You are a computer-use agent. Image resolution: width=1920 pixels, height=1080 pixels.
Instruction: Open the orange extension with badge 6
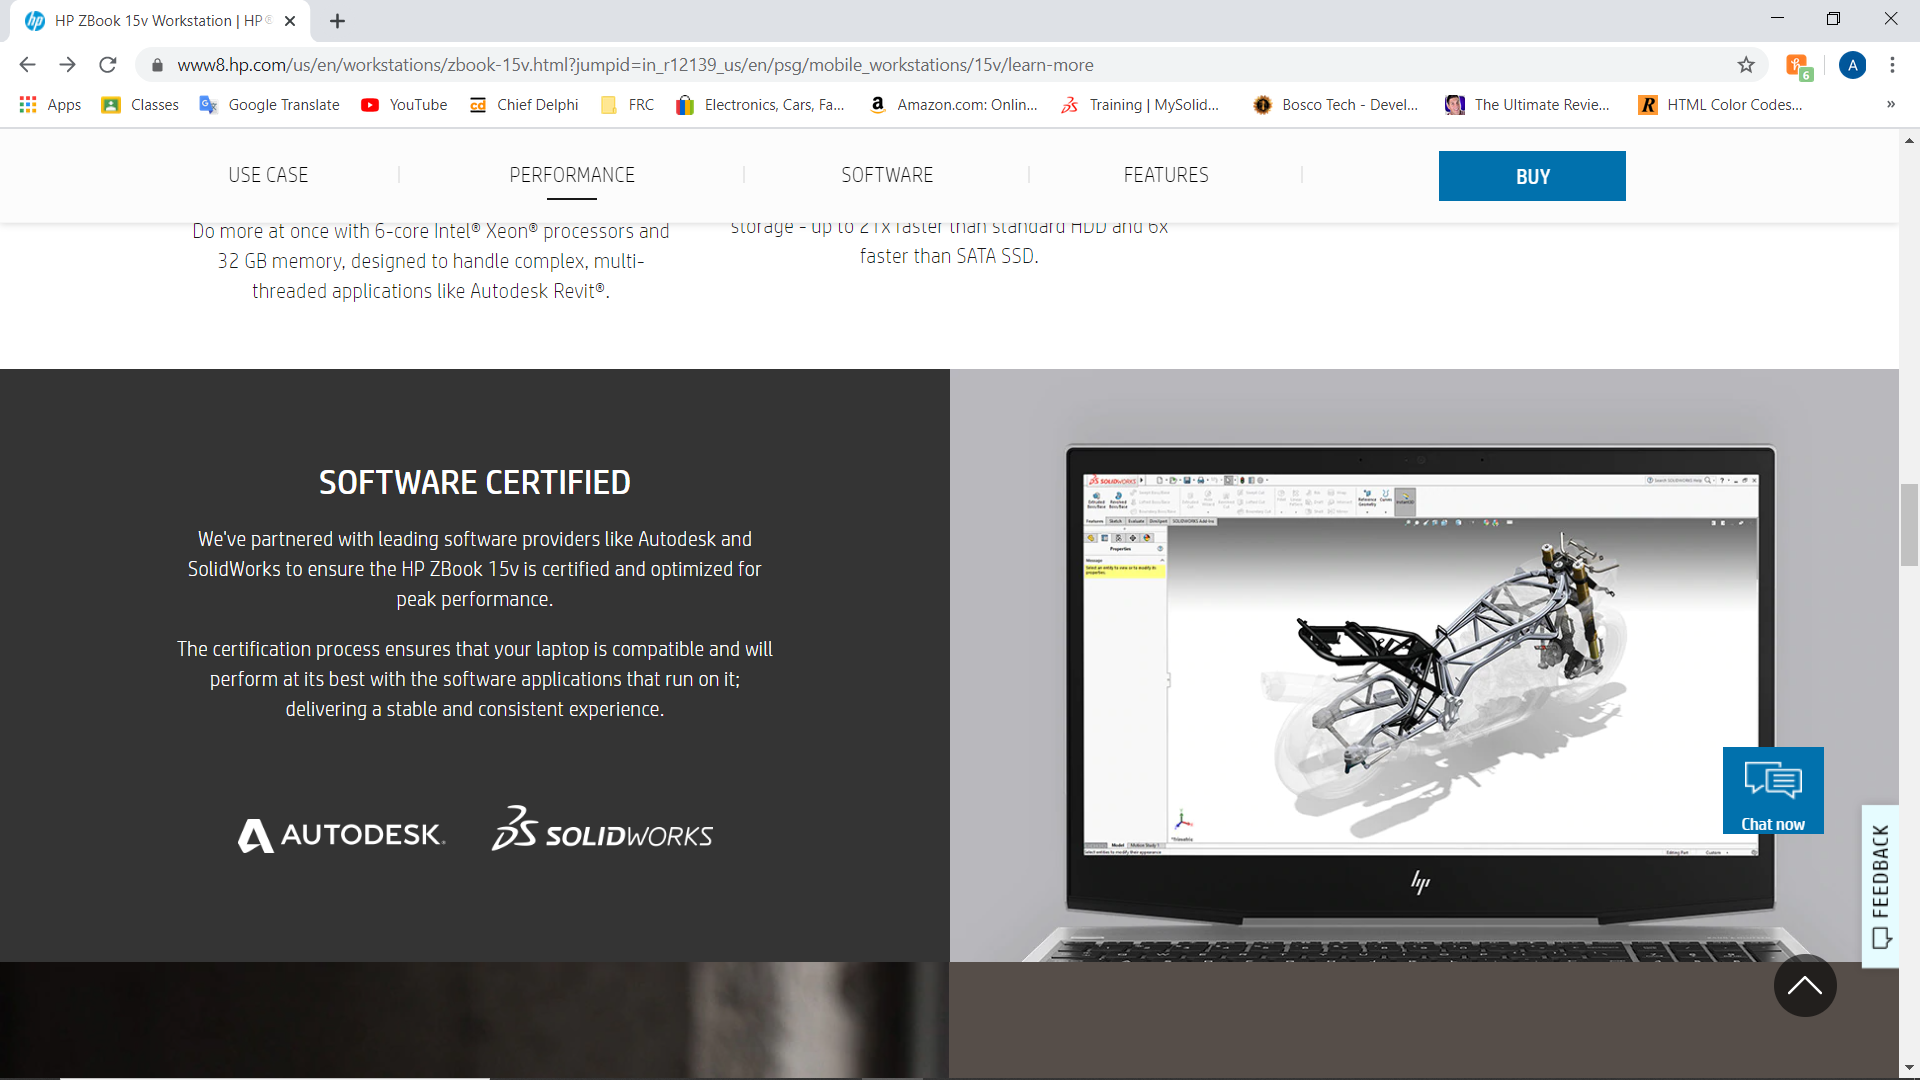point(1798,66)
